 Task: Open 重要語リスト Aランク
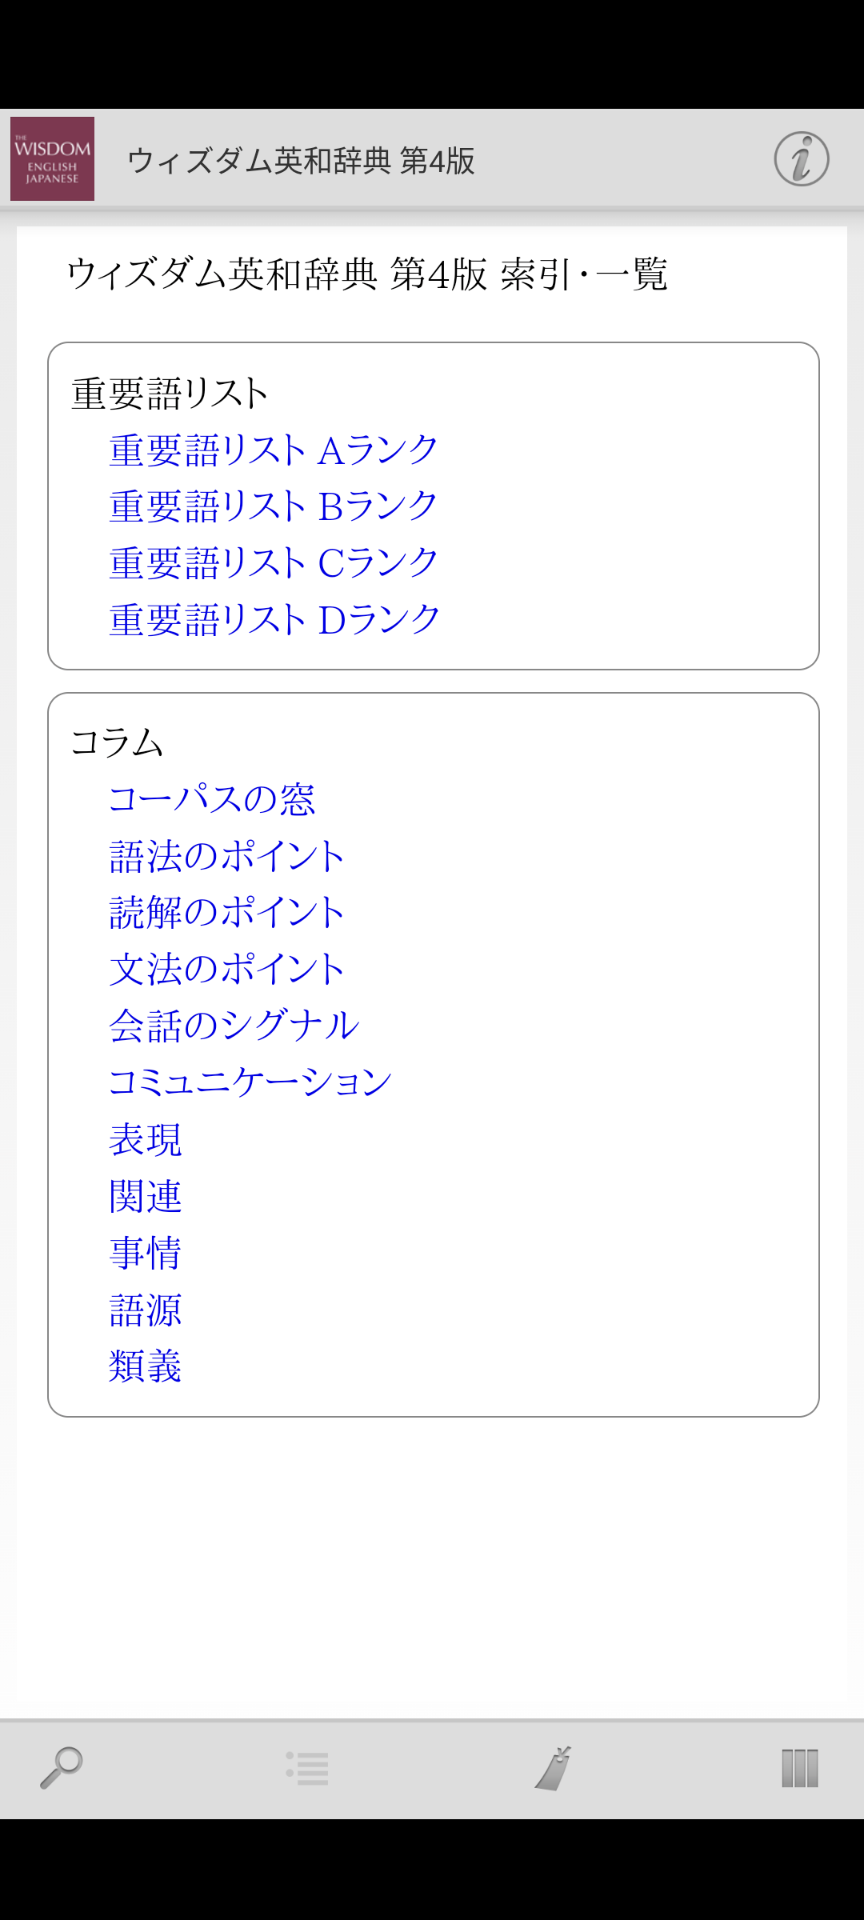tap(273, 450)
